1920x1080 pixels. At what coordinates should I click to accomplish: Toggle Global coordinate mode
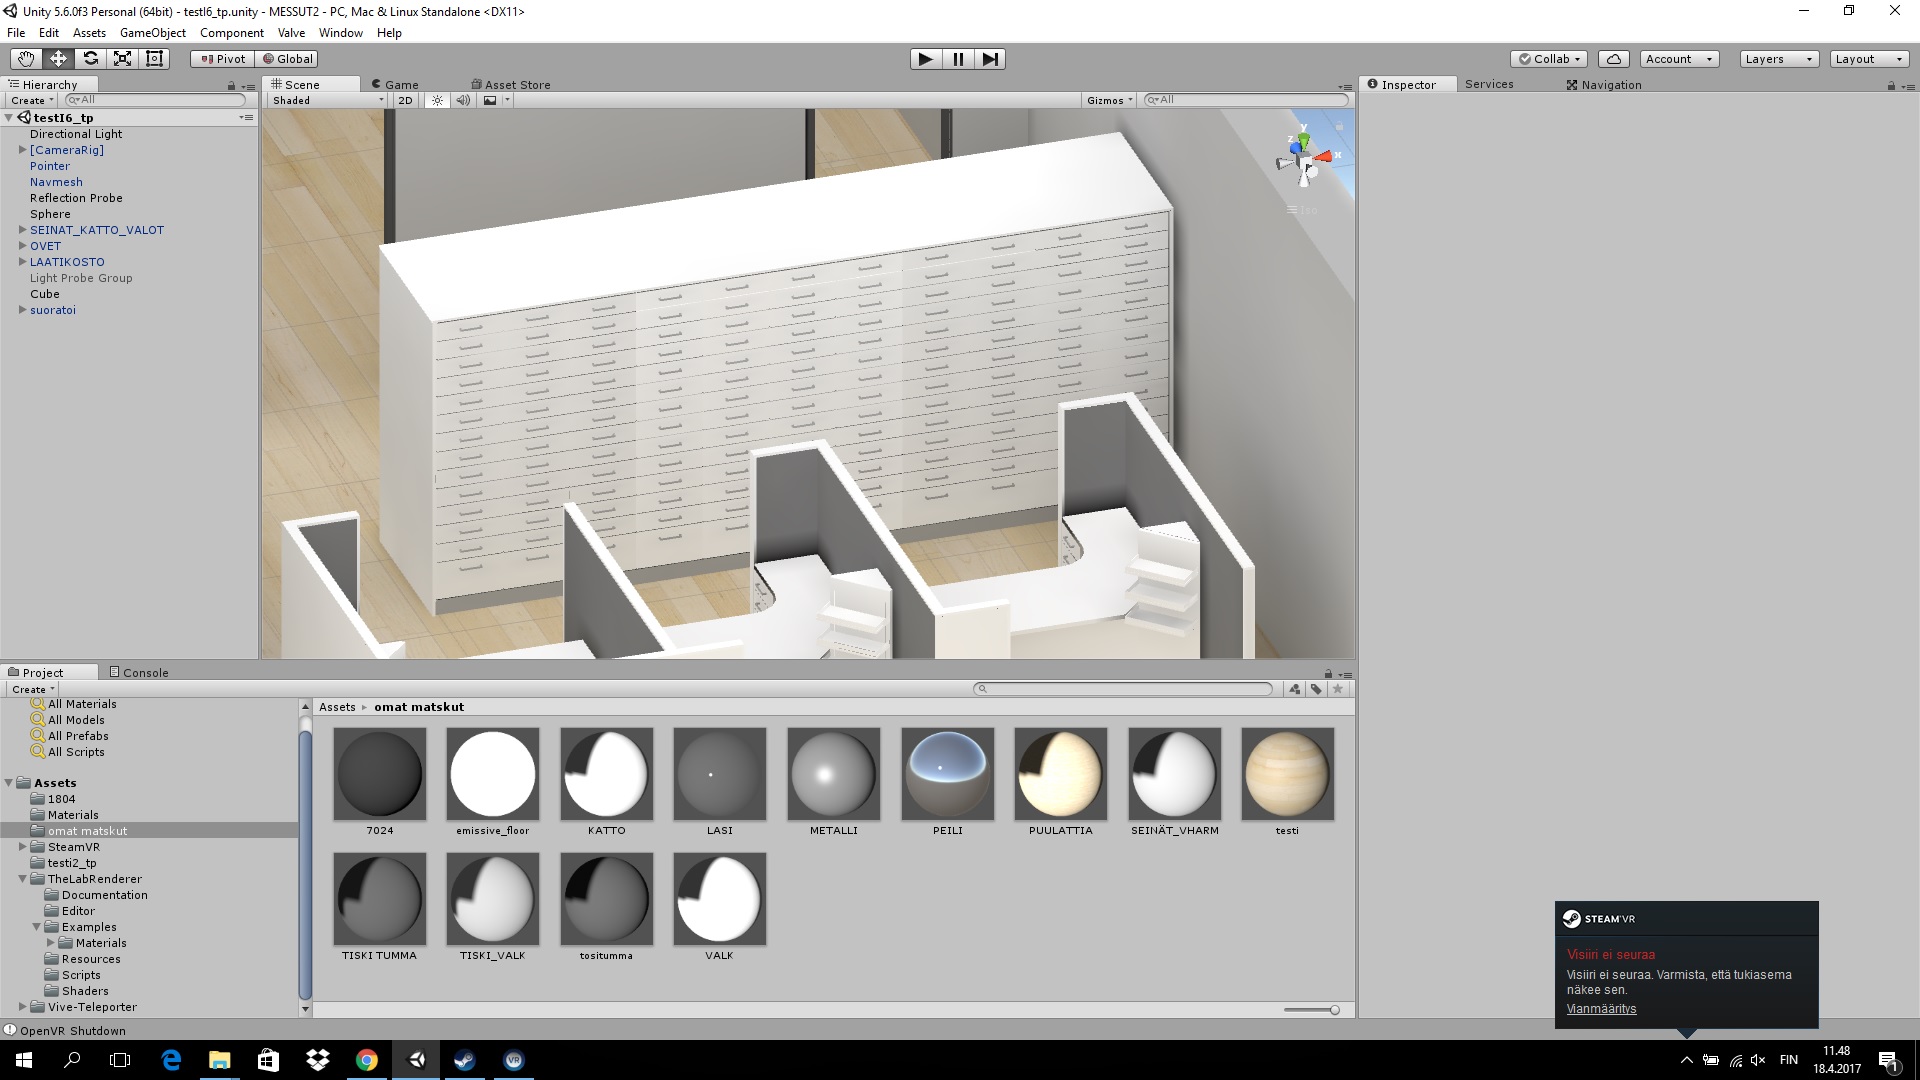coord(288,58)
